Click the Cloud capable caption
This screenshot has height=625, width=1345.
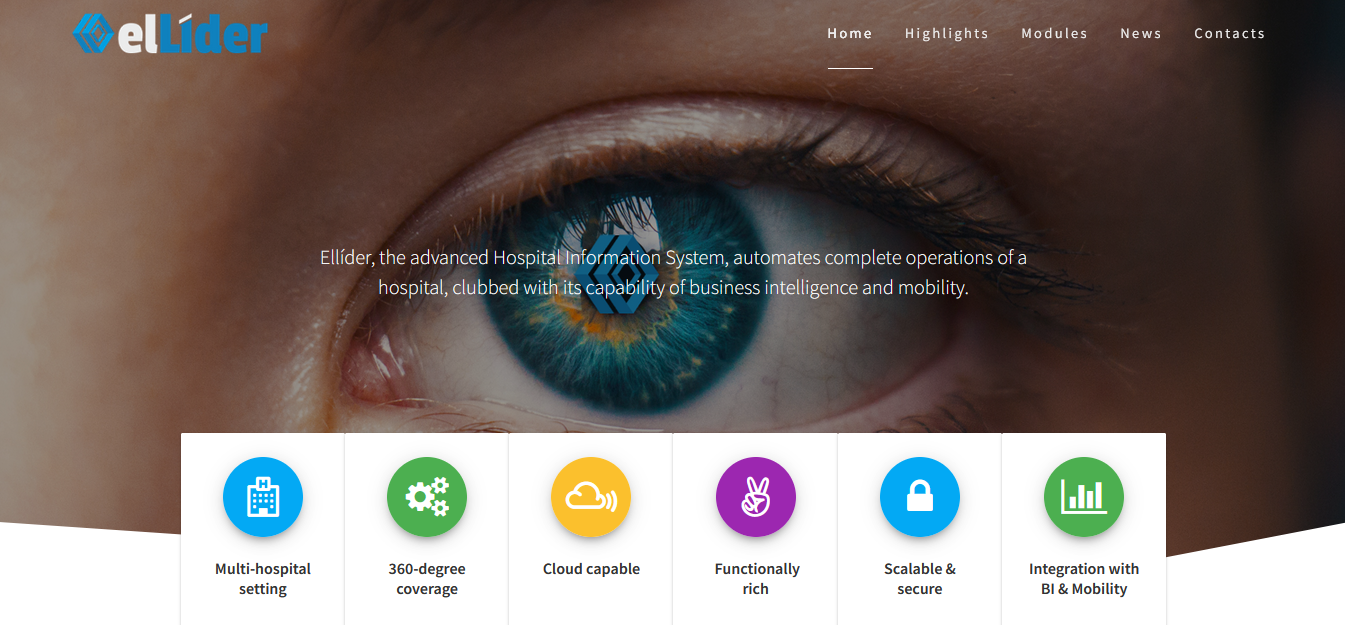coord(591,569)
